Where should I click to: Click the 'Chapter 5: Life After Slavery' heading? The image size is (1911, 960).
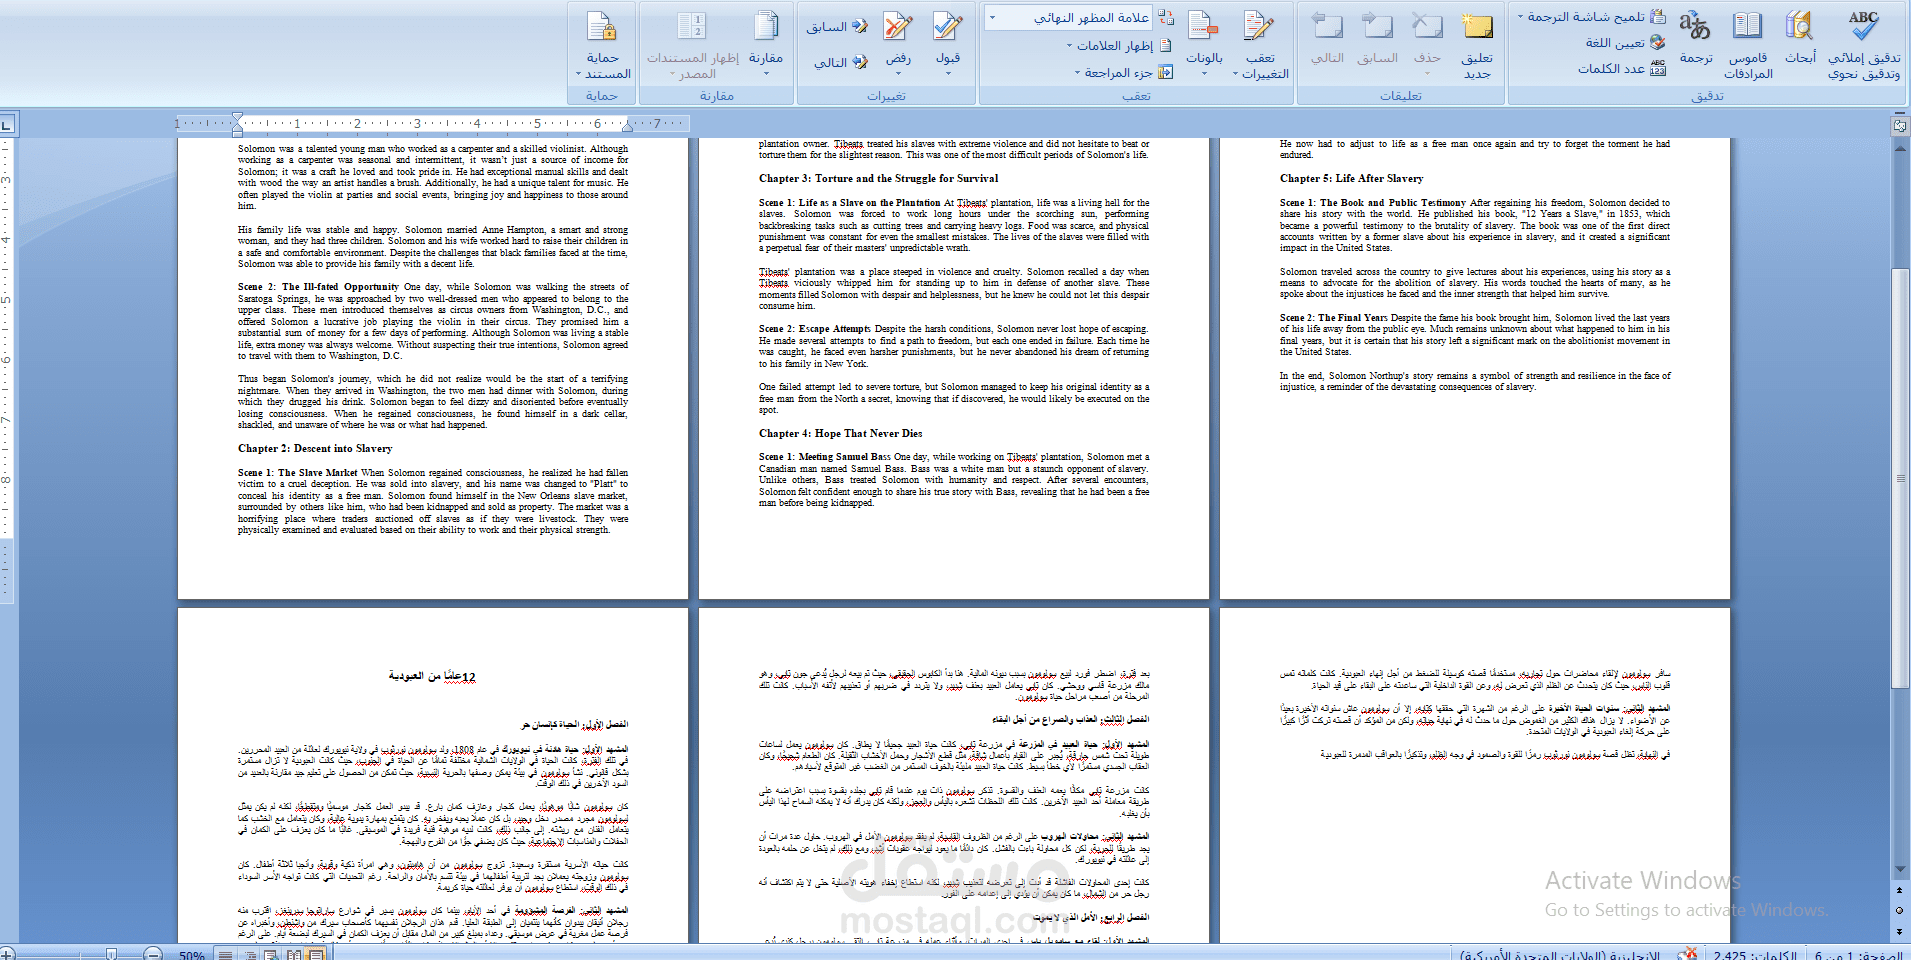[1351, 178]
